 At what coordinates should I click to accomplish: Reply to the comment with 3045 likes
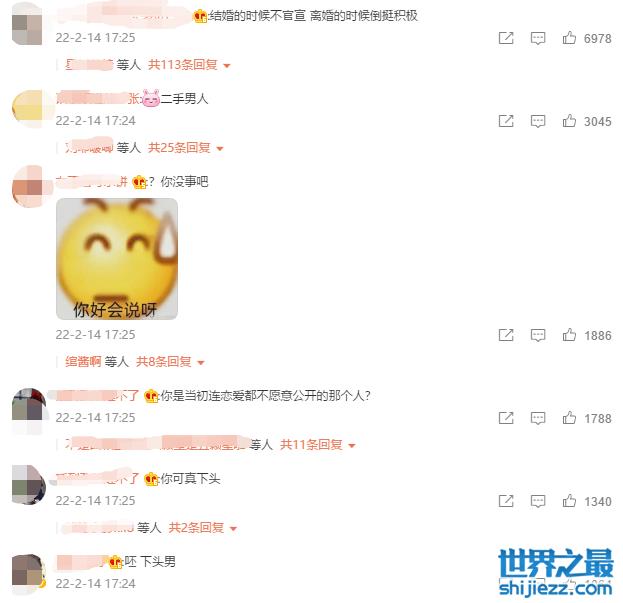(x=538, y=121)
